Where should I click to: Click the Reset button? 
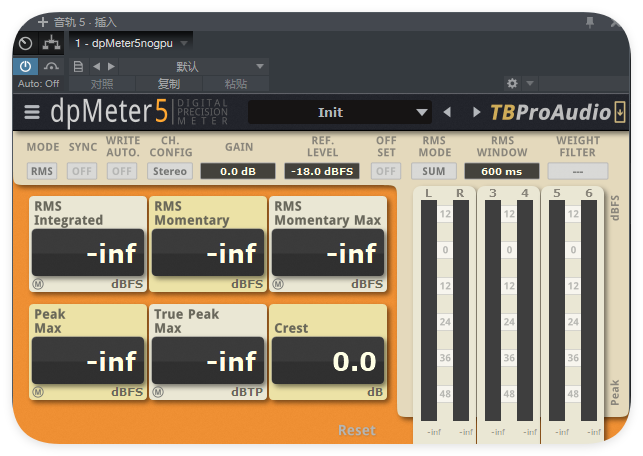point(357,430)
